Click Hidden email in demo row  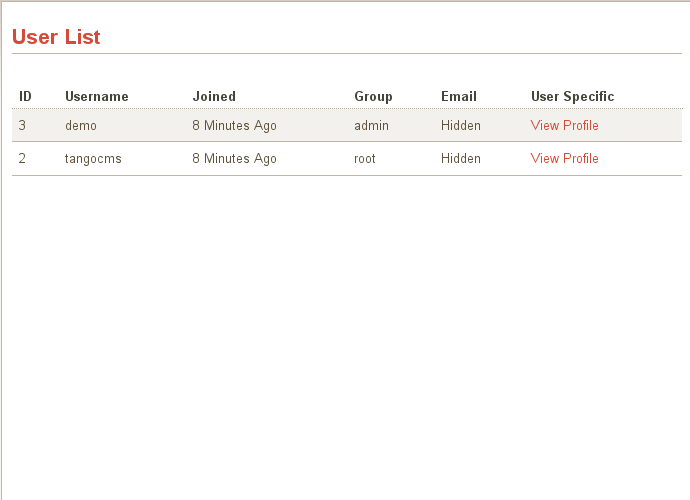click(461, 125)
